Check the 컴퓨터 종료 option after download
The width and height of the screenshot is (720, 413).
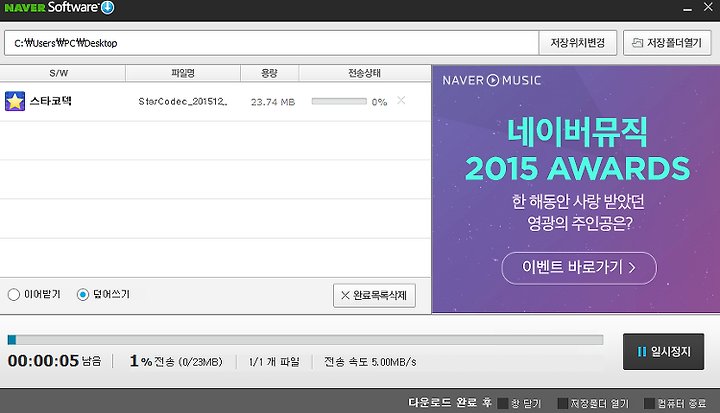click(x=649, y=403)
